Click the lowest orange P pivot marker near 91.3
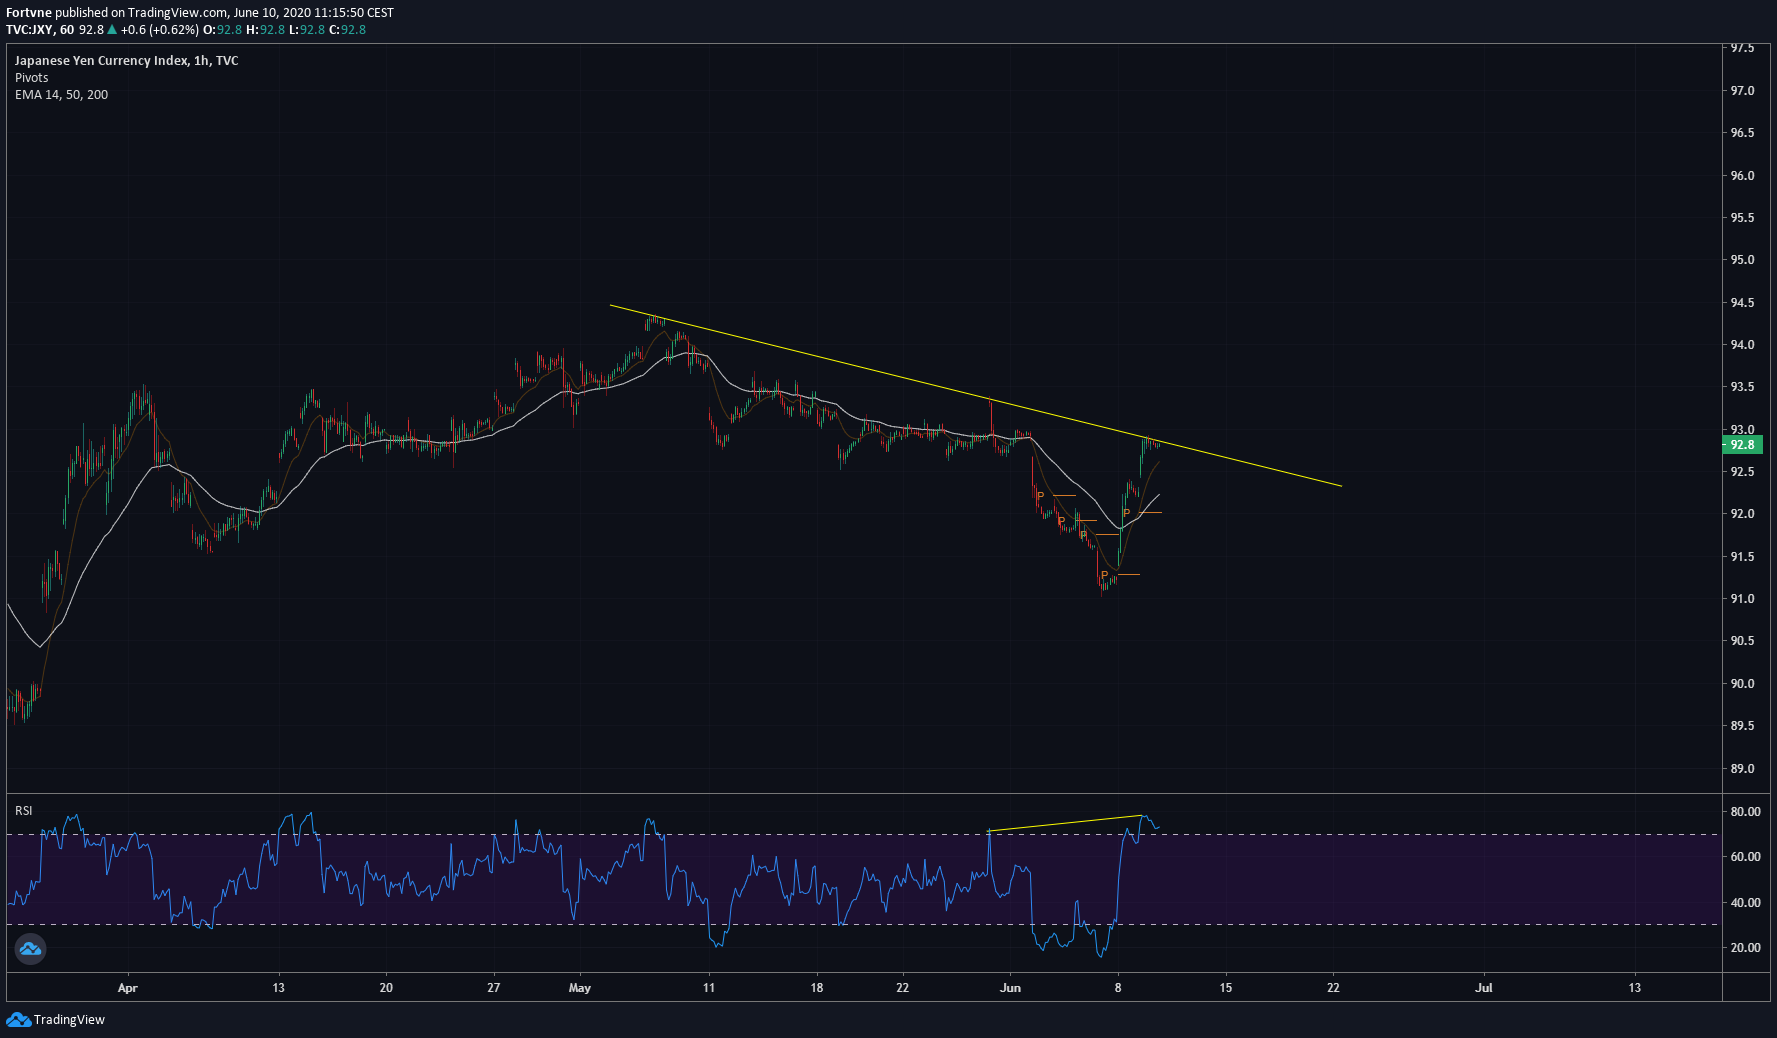Screen dimensions: 1777x1038 1104,576
